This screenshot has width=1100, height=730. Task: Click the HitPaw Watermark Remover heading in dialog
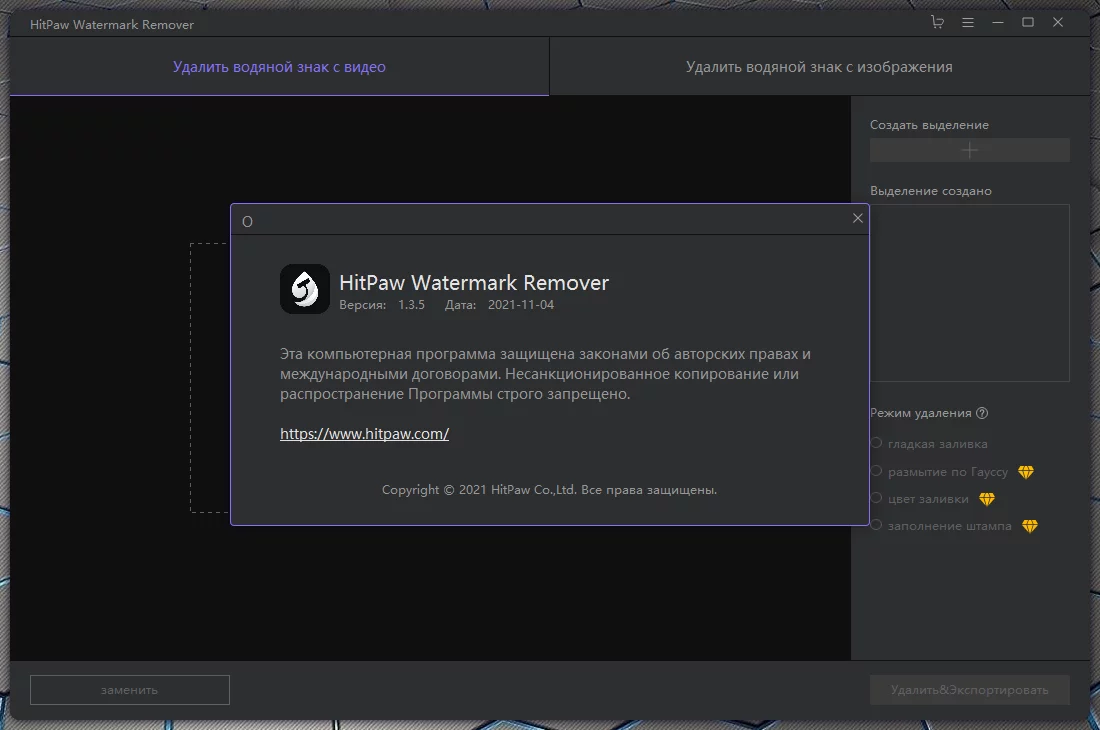pyautogui.click(x=474, y=283)
